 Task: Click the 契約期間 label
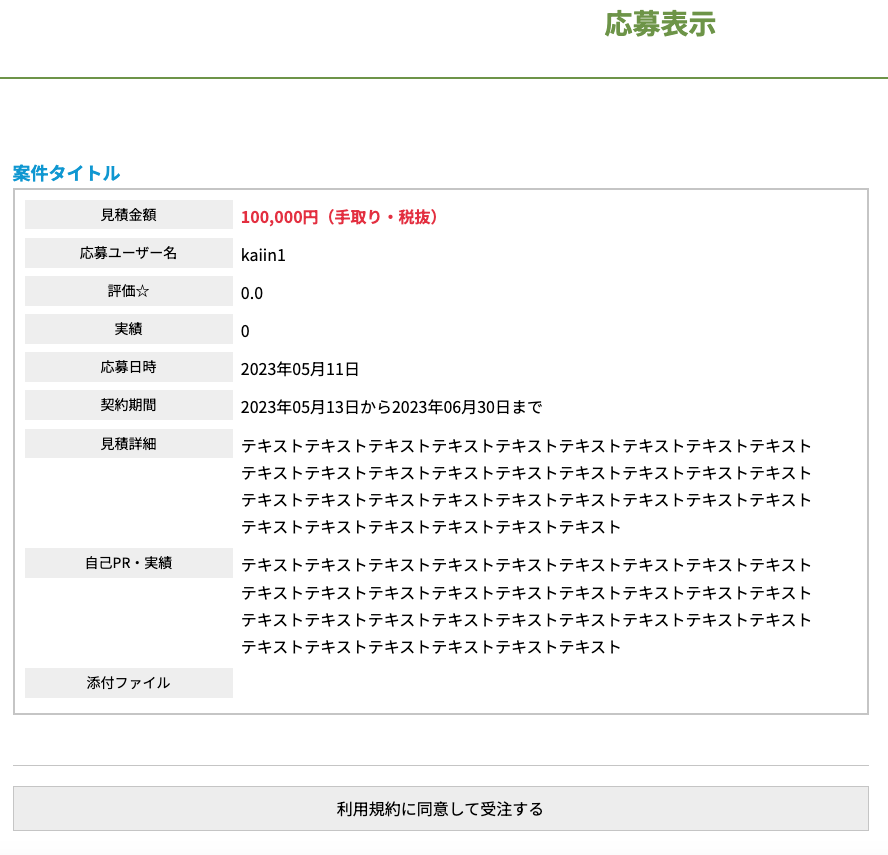[128, 405]
